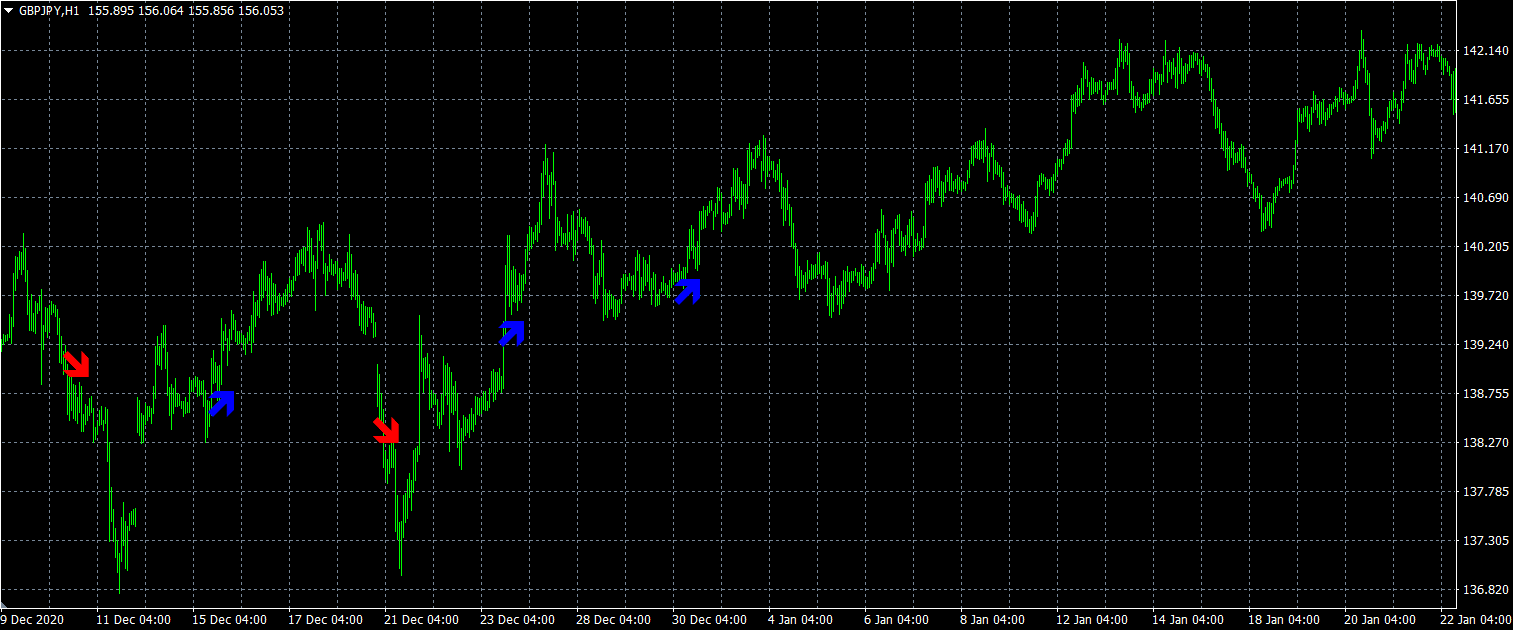Image resolution: width=1513 pixels, height=630 pixels.
Task: Click the 137.305 price axis label
Action: click(1485, 541)
